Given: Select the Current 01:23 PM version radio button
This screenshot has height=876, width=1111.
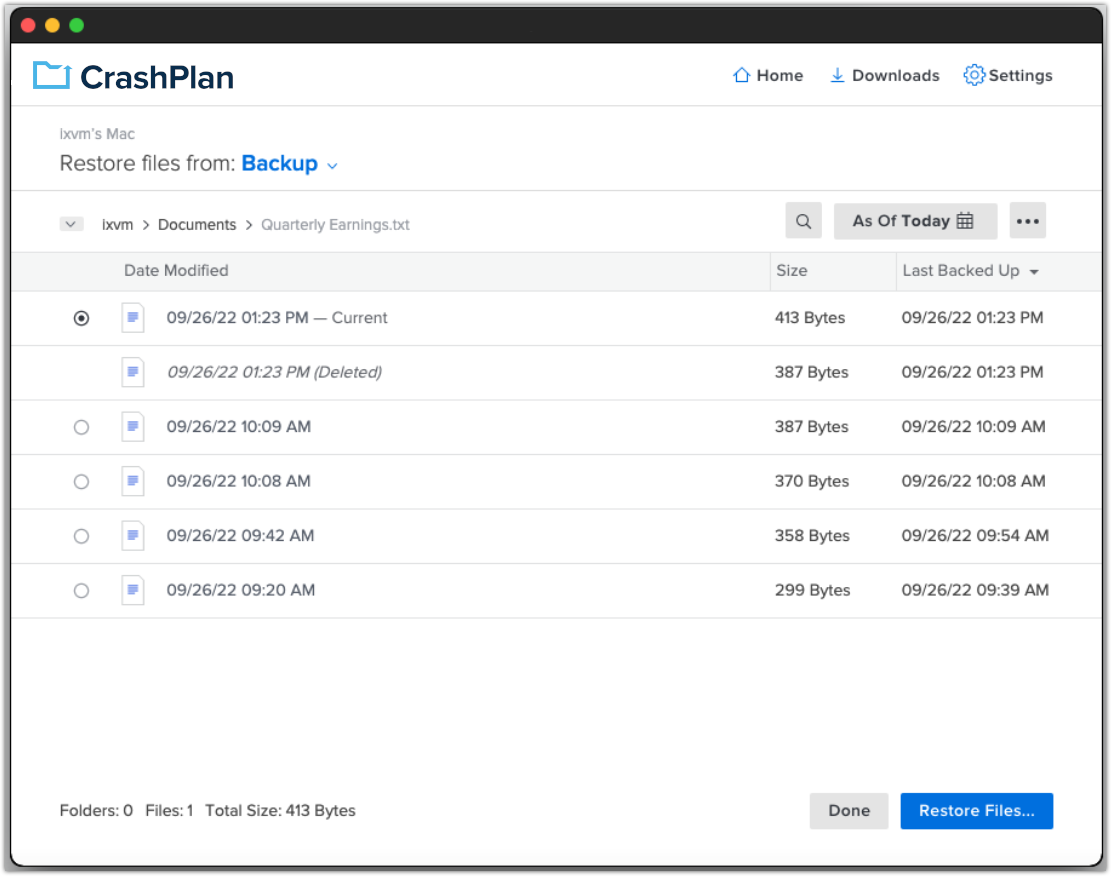Looking at the screenshot, I should (x=81, y=318).
